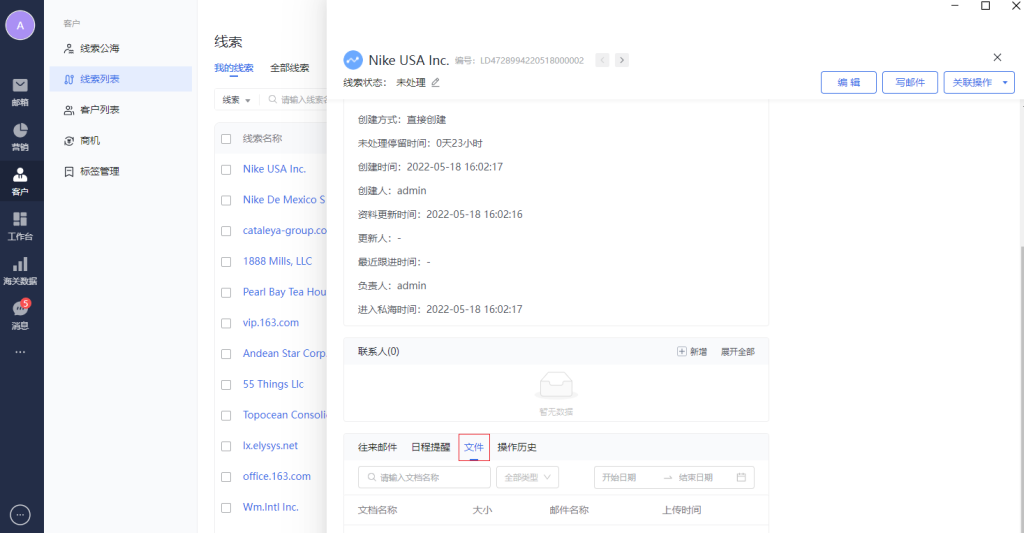This screenshot has height=533, width=1024.
Task: Check the box for 1888 Mills, LLC row
Action: click(x=226, y=262)
